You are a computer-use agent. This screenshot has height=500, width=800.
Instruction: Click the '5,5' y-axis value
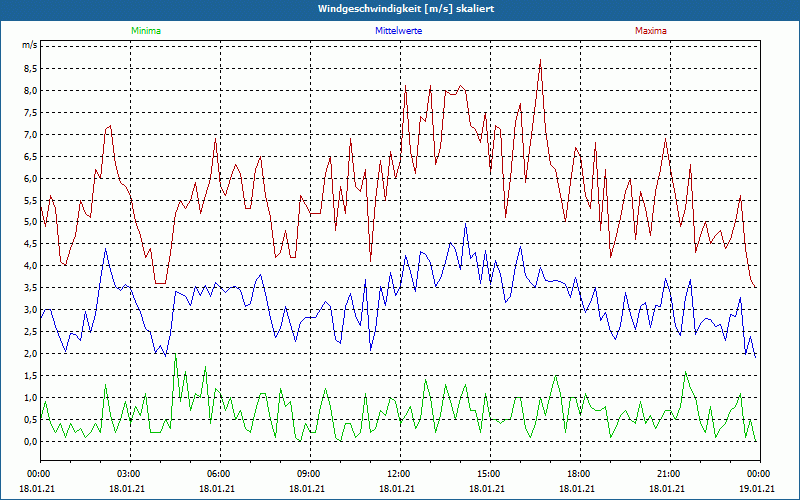(x=31, y=200)
